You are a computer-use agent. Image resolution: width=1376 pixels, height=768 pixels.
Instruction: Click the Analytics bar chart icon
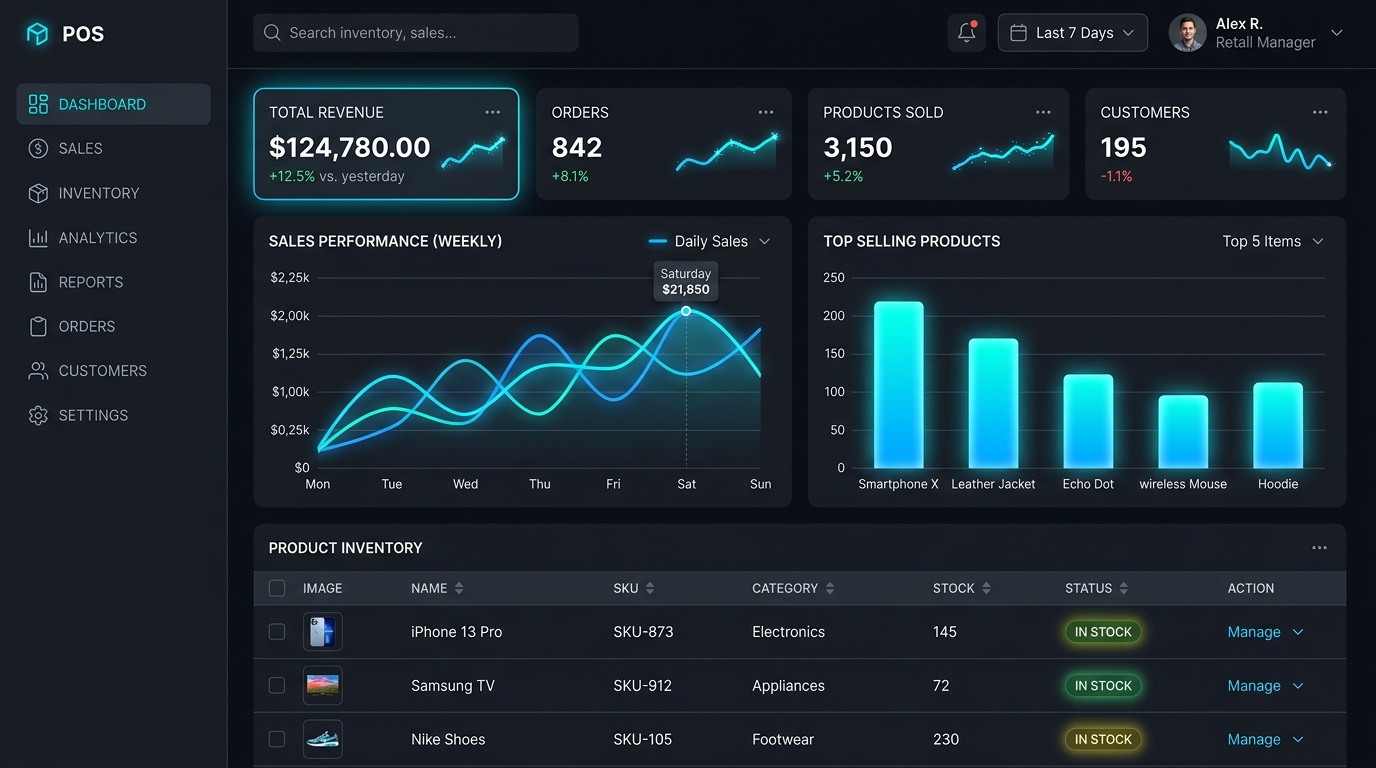(x=38, y=238)
